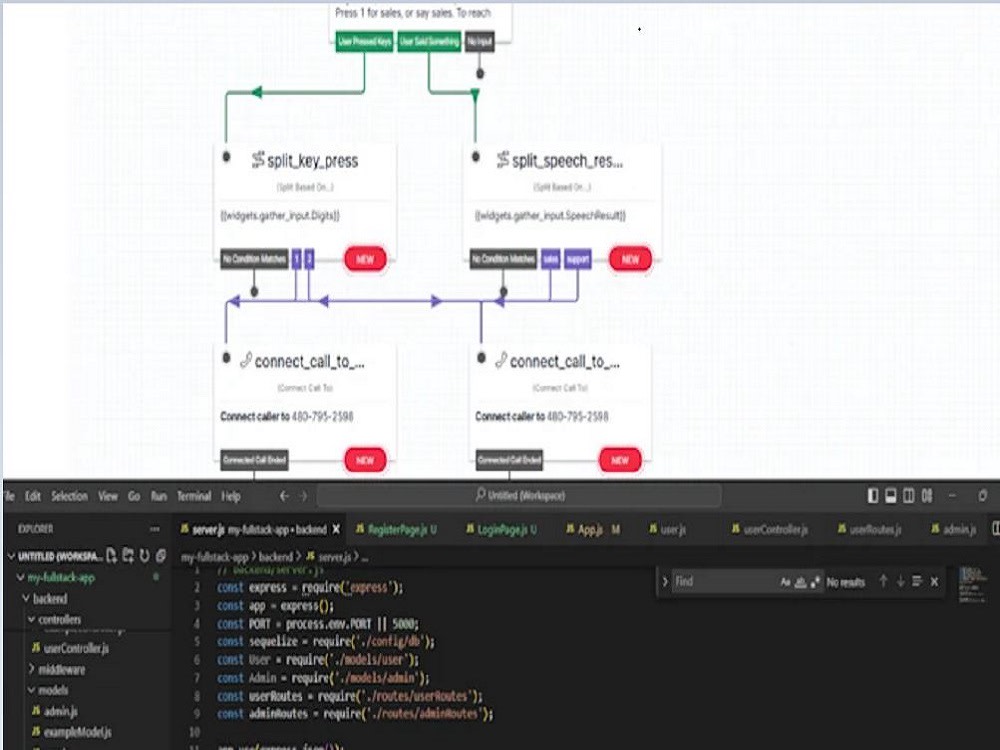Click No Input transition
Screen dimensions: 1000x750
point(479,42)
